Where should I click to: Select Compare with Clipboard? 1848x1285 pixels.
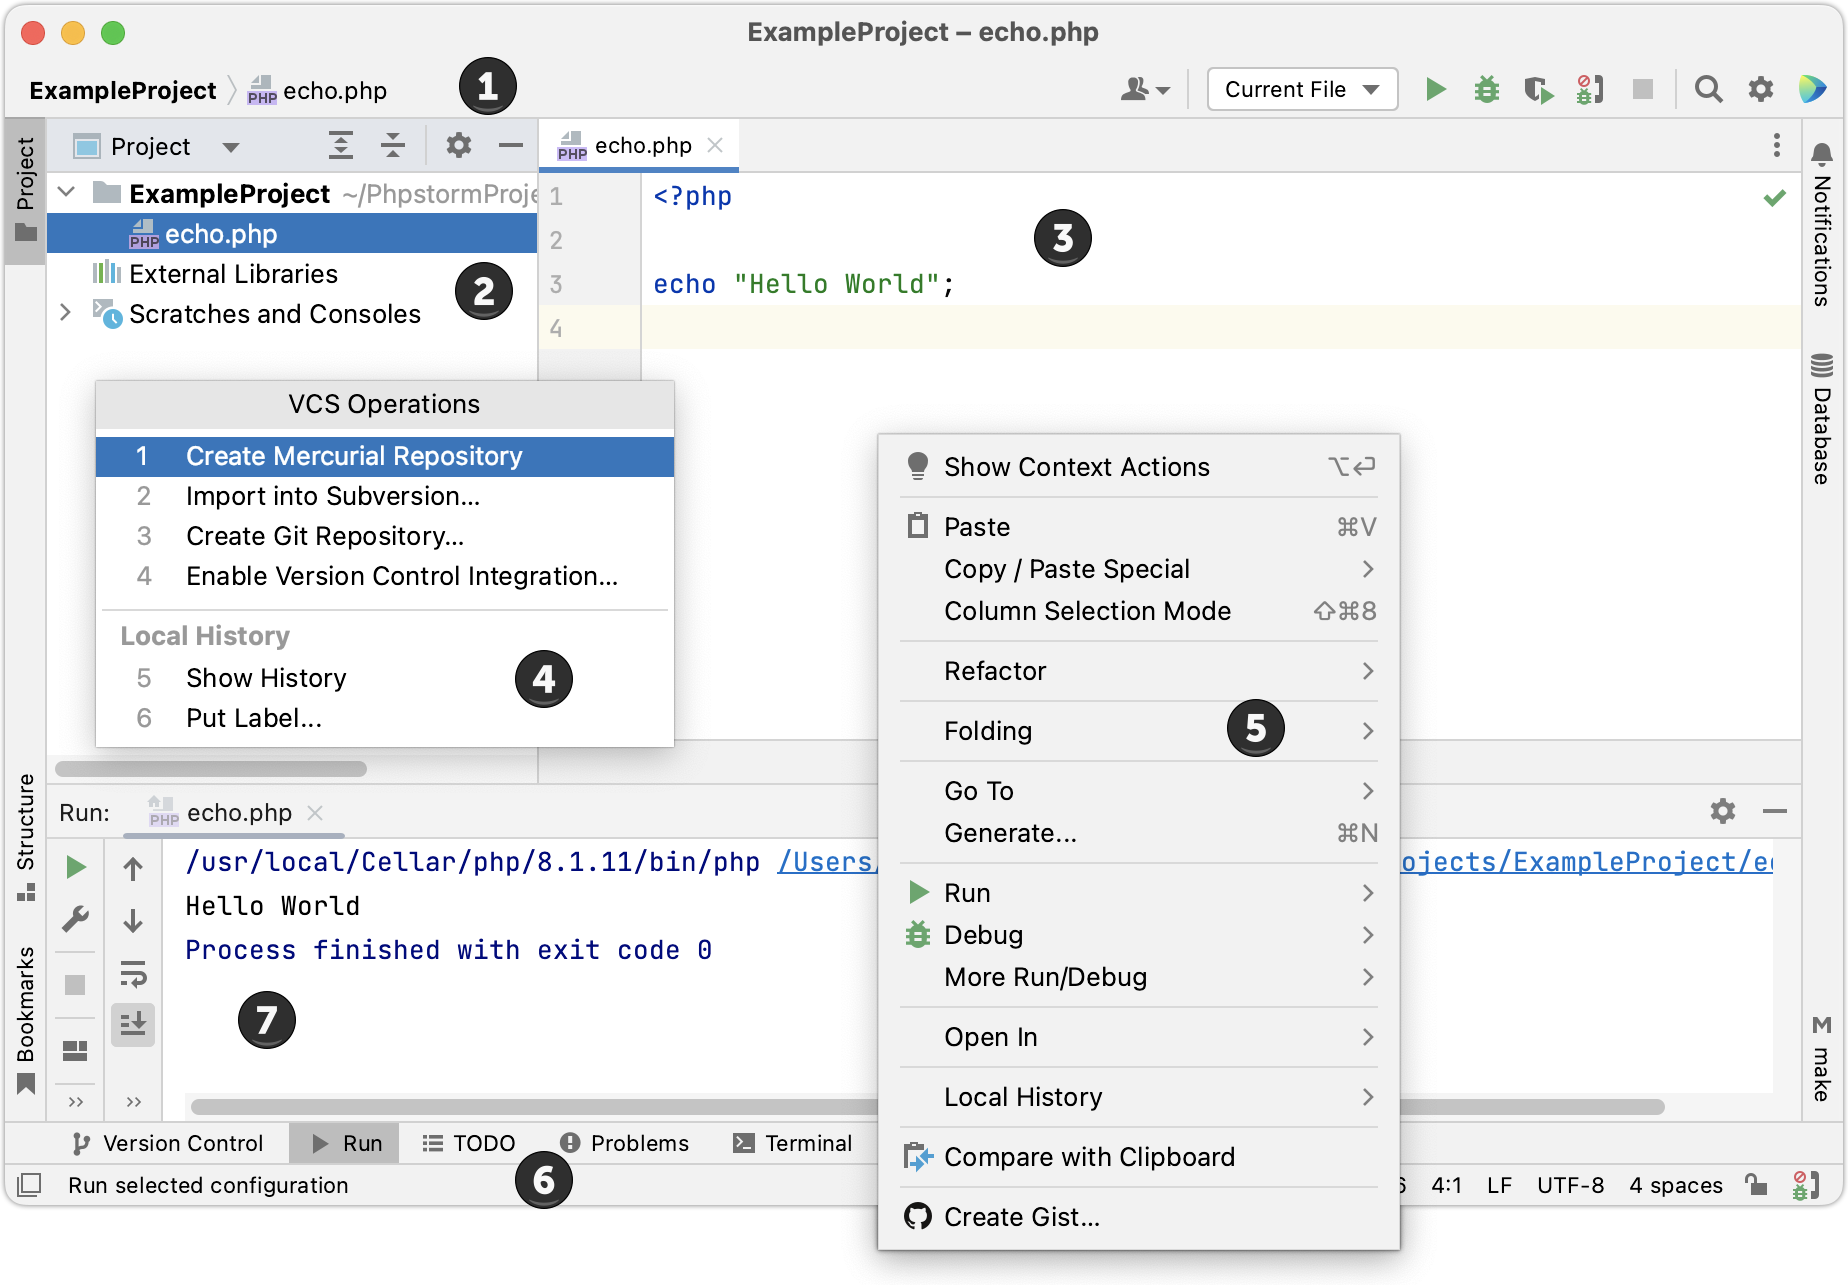1138,1157
